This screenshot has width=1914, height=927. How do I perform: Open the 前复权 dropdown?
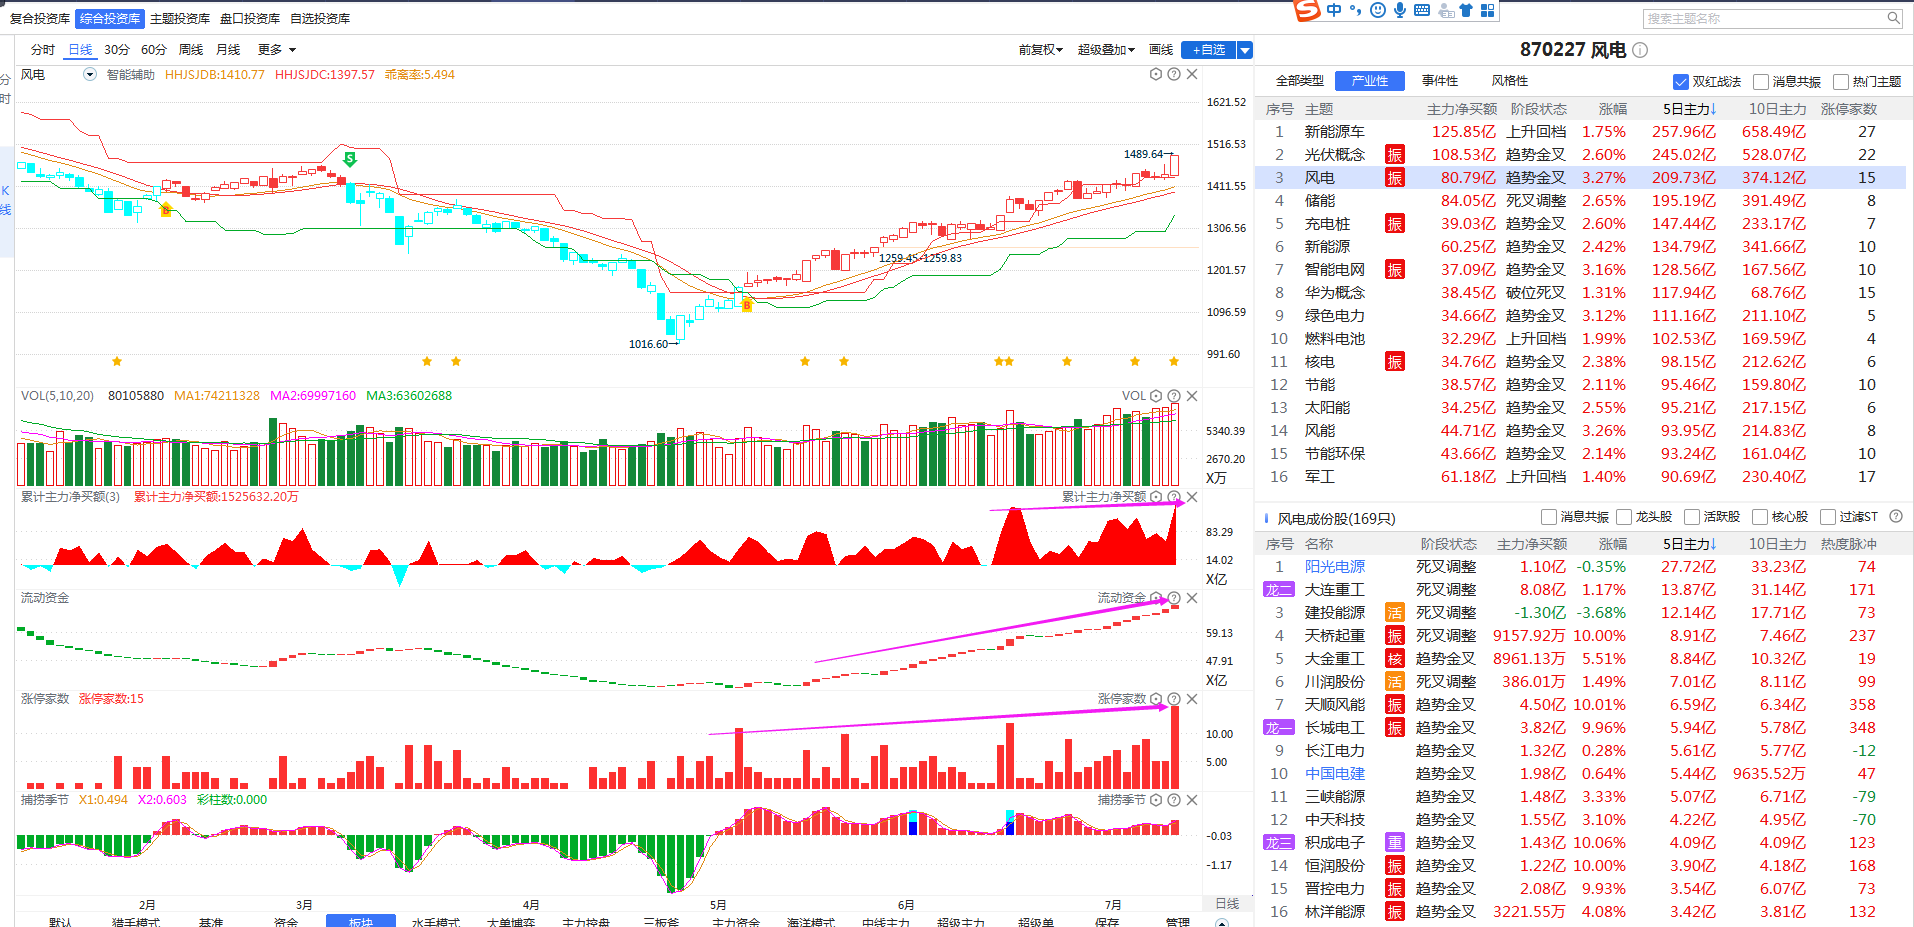[1040, 50]
